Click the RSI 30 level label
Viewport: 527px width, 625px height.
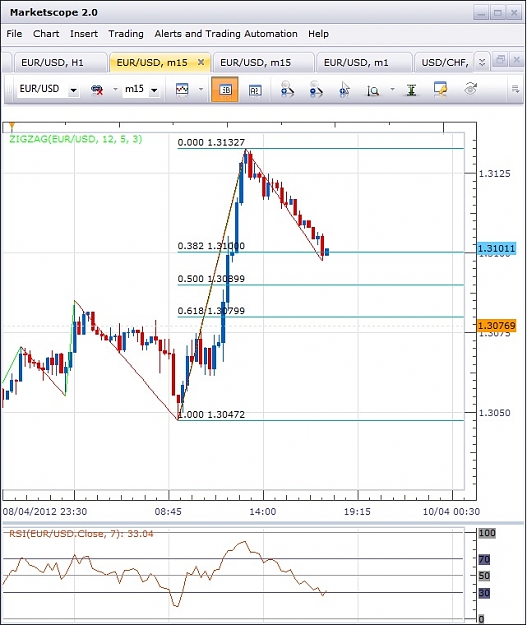click(484, 593)
